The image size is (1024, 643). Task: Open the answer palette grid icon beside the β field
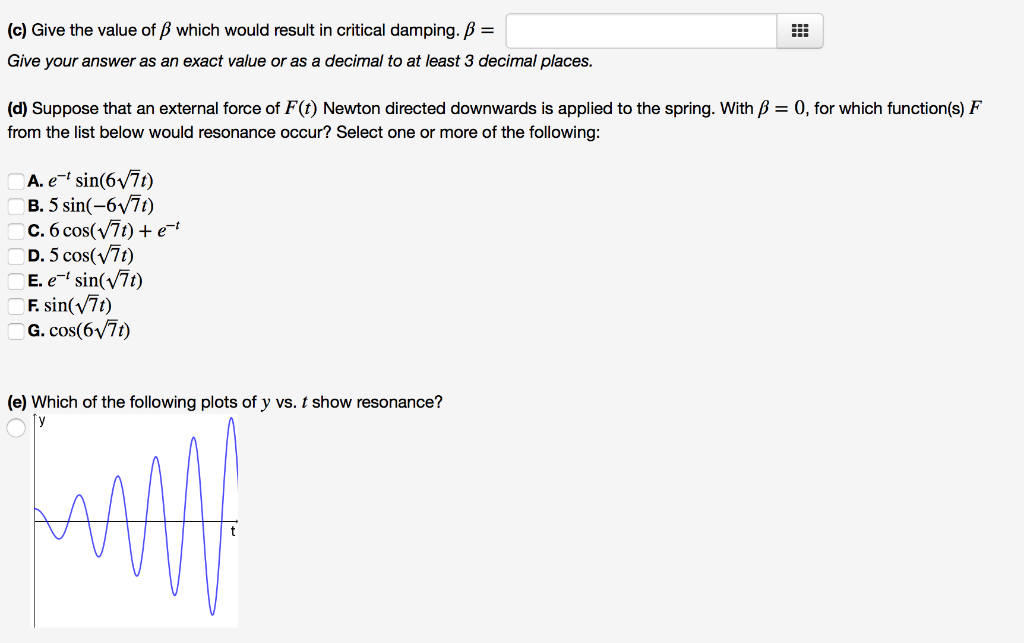click(798, 30)
